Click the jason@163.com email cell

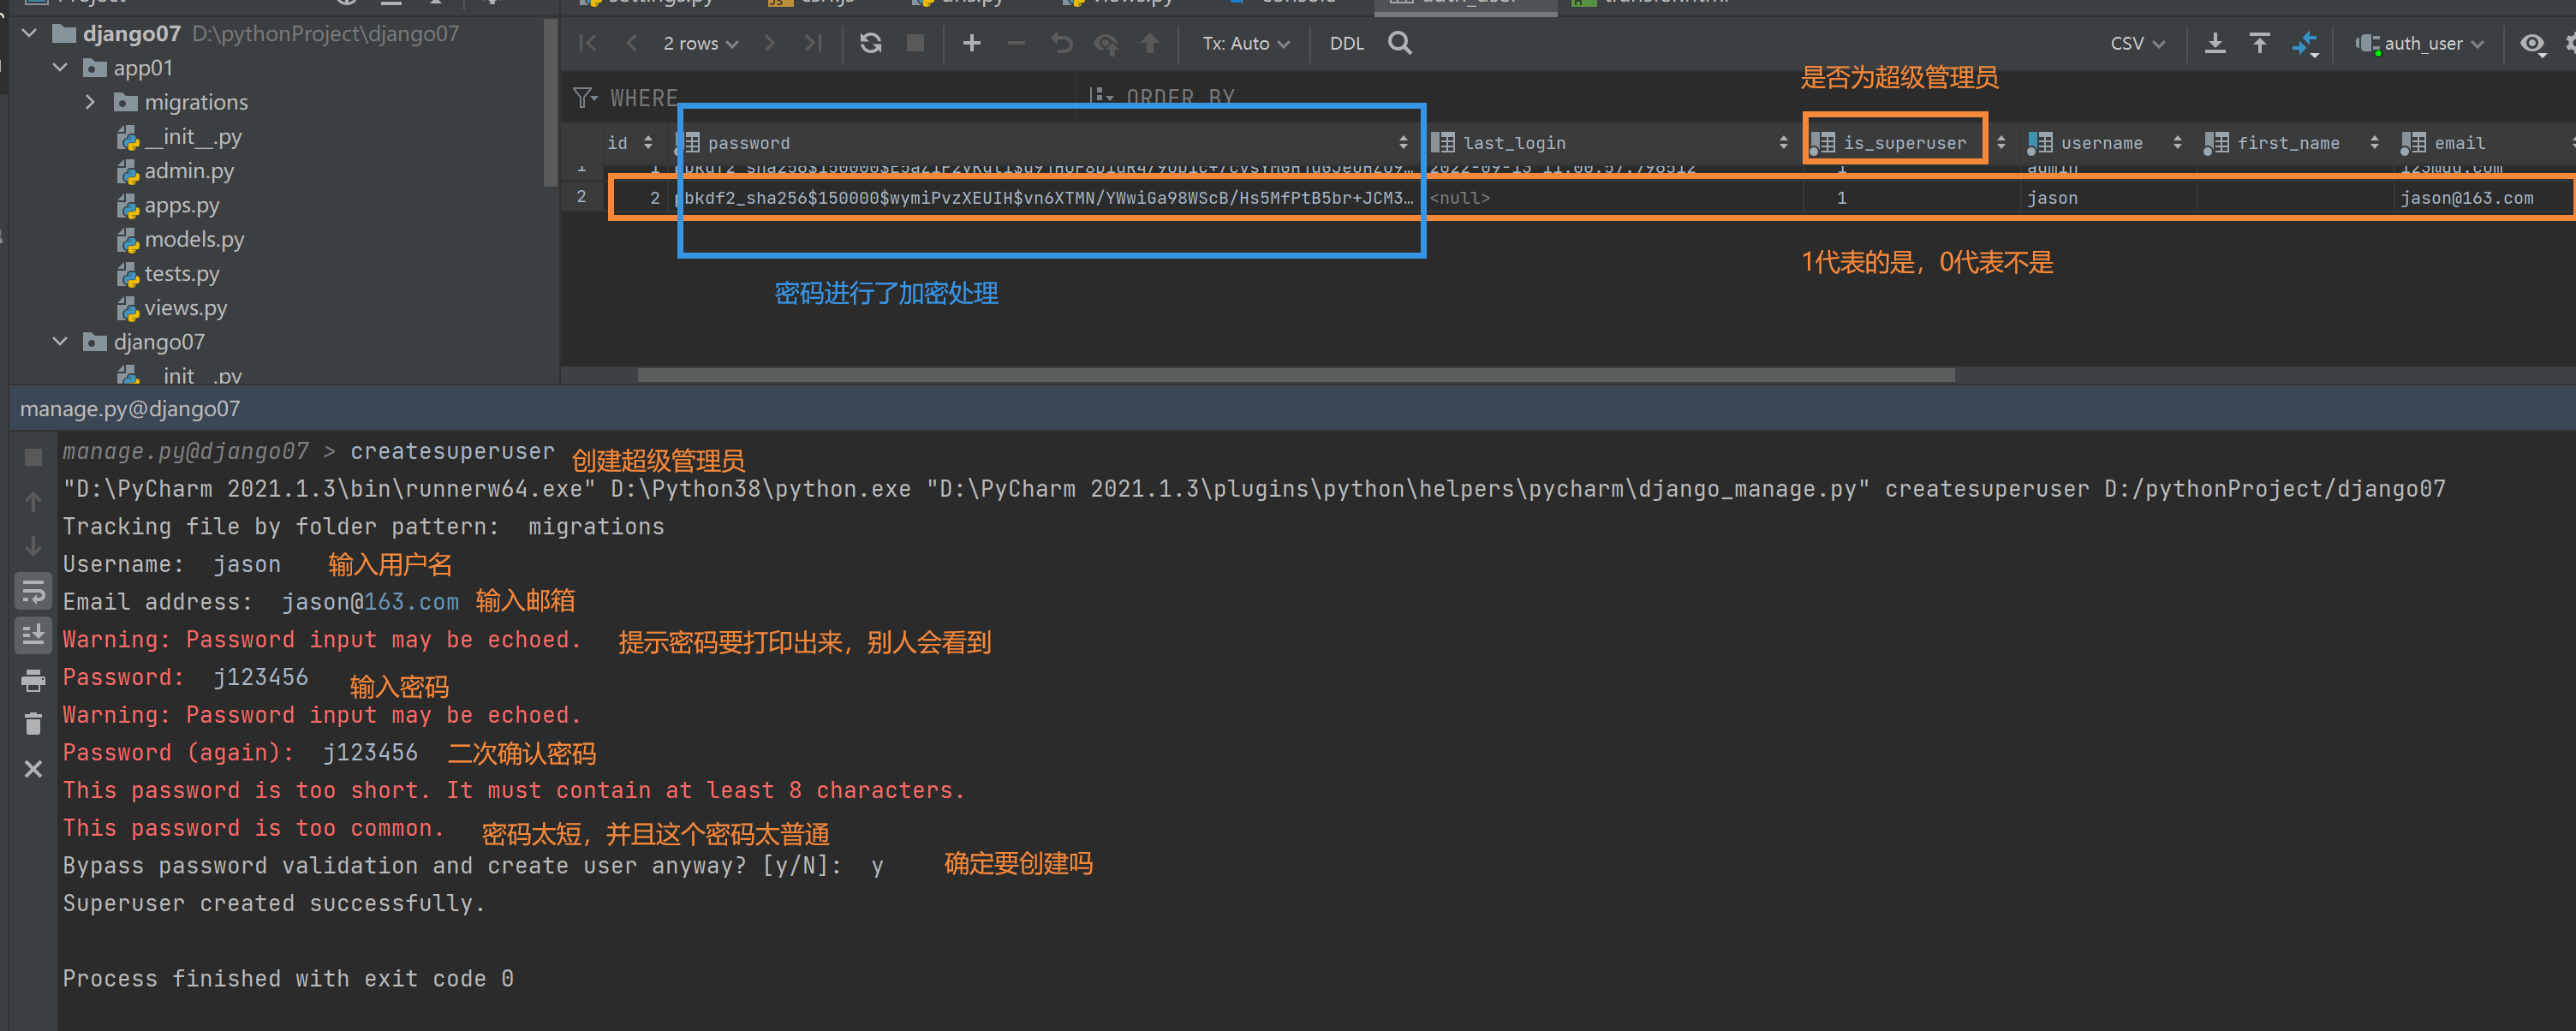[x=2466, y=198]
